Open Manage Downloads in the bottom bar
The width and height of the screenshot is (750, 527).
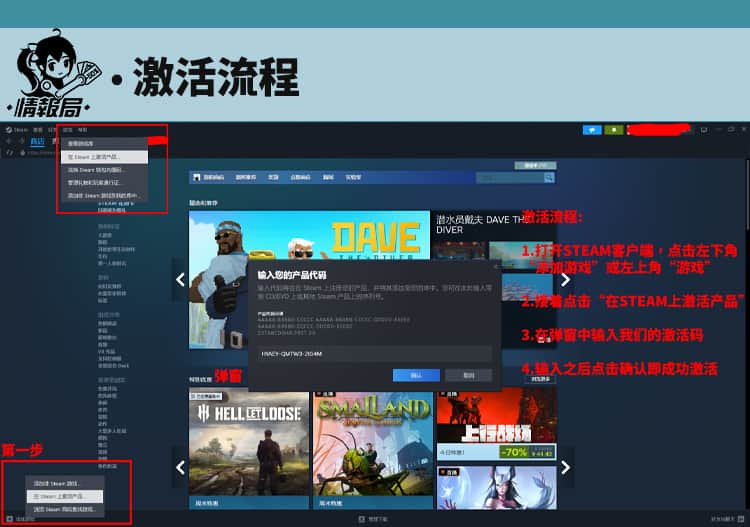coord(374,519)
